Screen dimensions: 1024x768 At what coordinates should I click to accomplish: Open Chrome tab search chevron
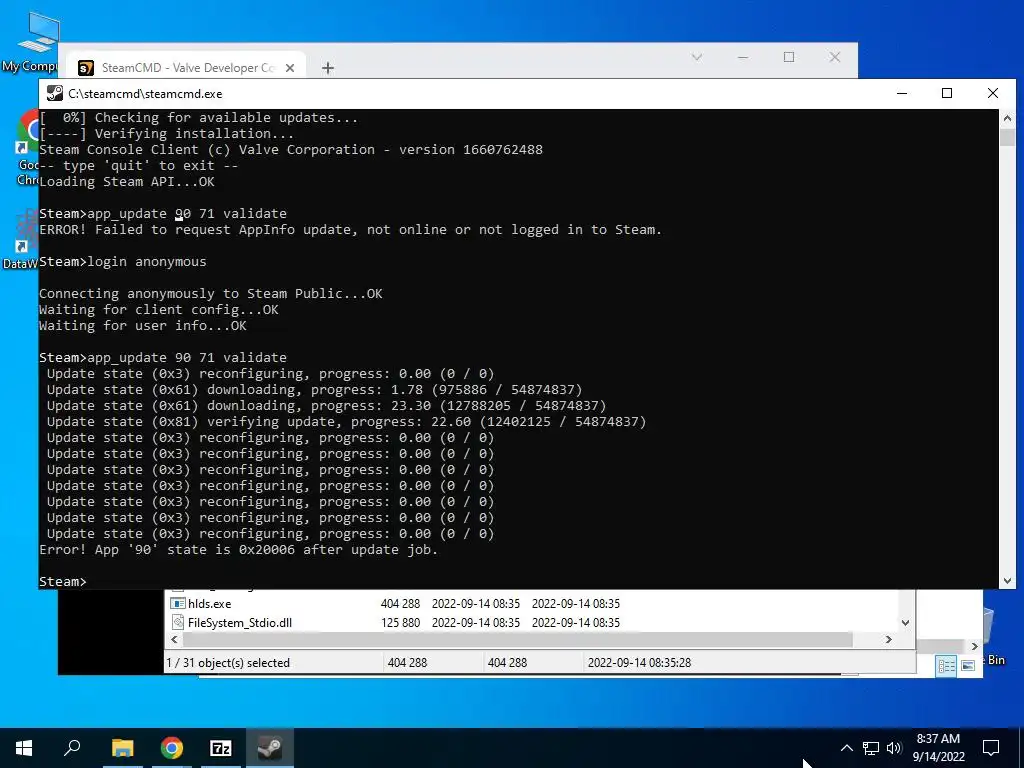click(697, 57)
